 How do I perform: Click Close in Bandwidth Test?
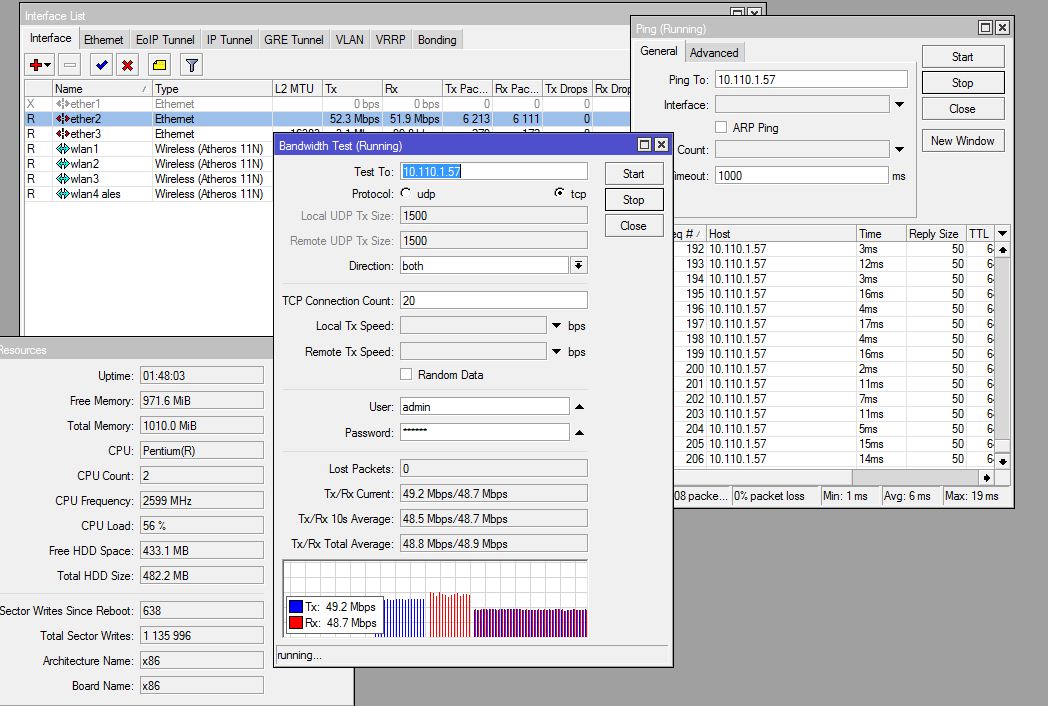click(x=634, y=225)
